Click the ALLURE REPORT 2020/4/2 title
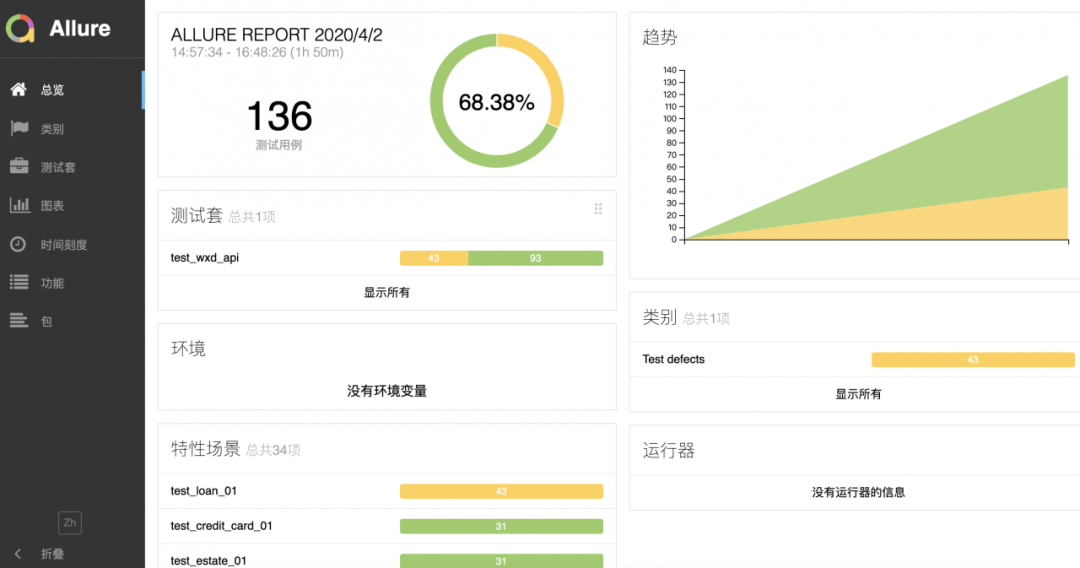The width and height of the screenshot is (1080, 568). (x=276, y=34)
